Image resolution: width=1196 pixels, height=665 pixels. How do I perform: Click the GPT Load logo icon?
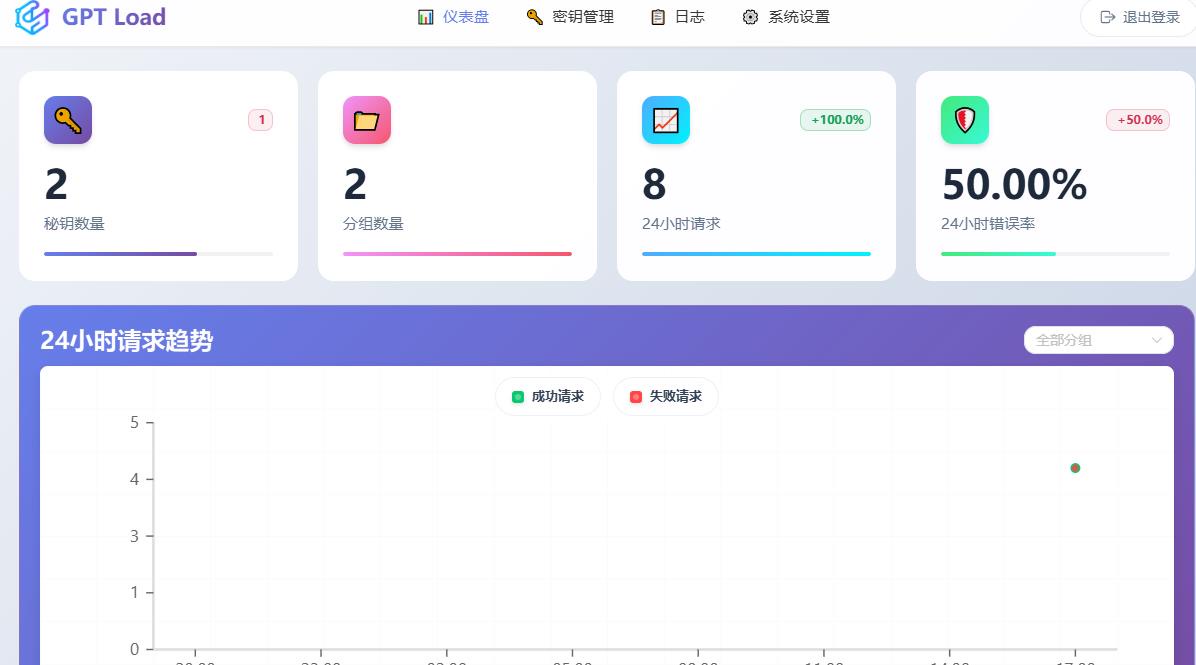(32, 17)
